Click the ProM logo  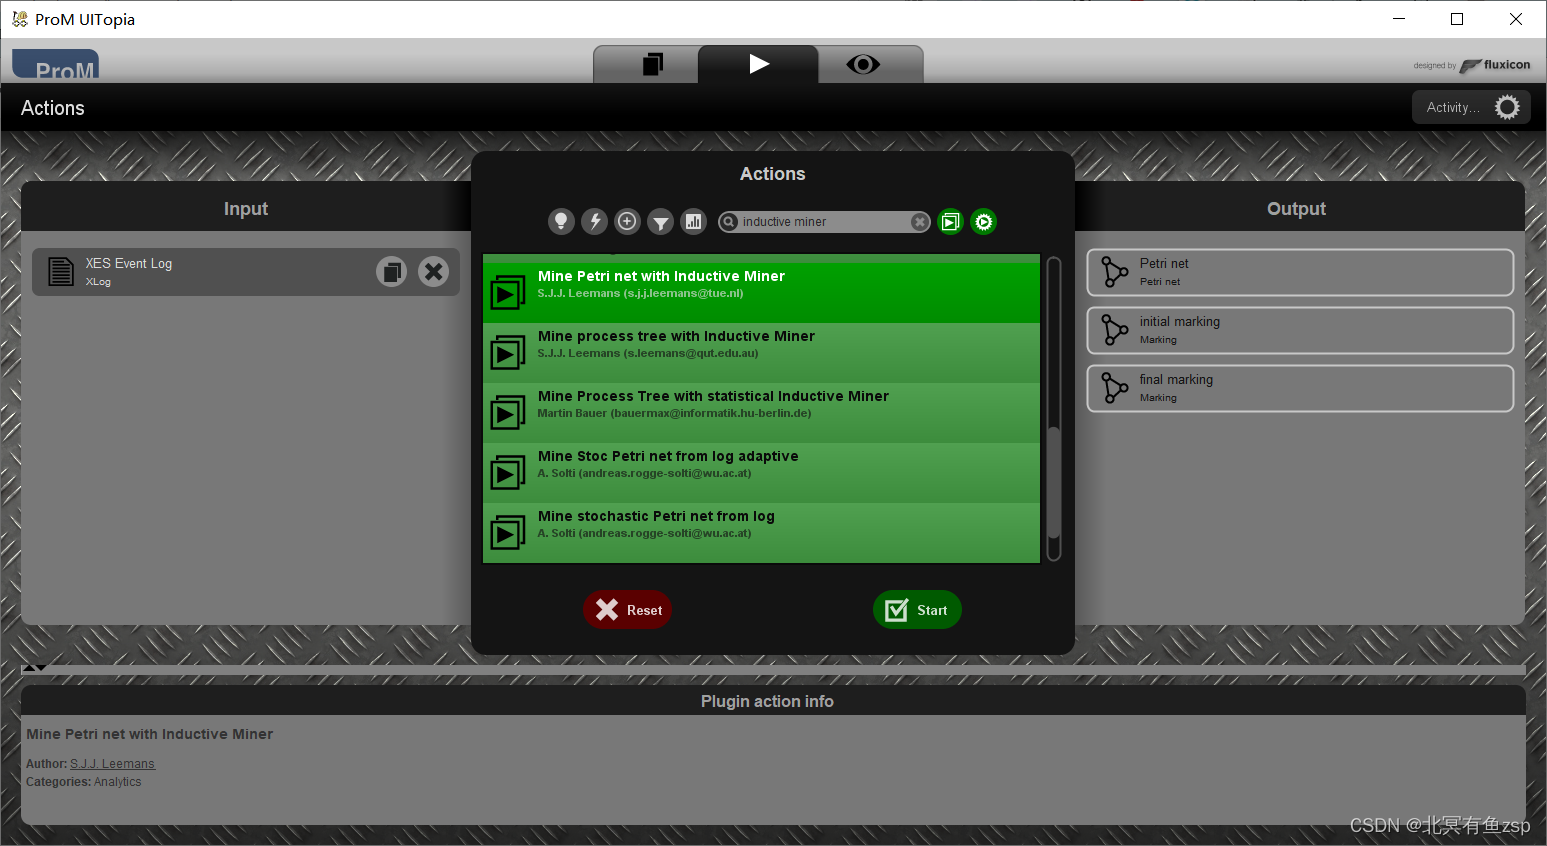coord(56,66)
